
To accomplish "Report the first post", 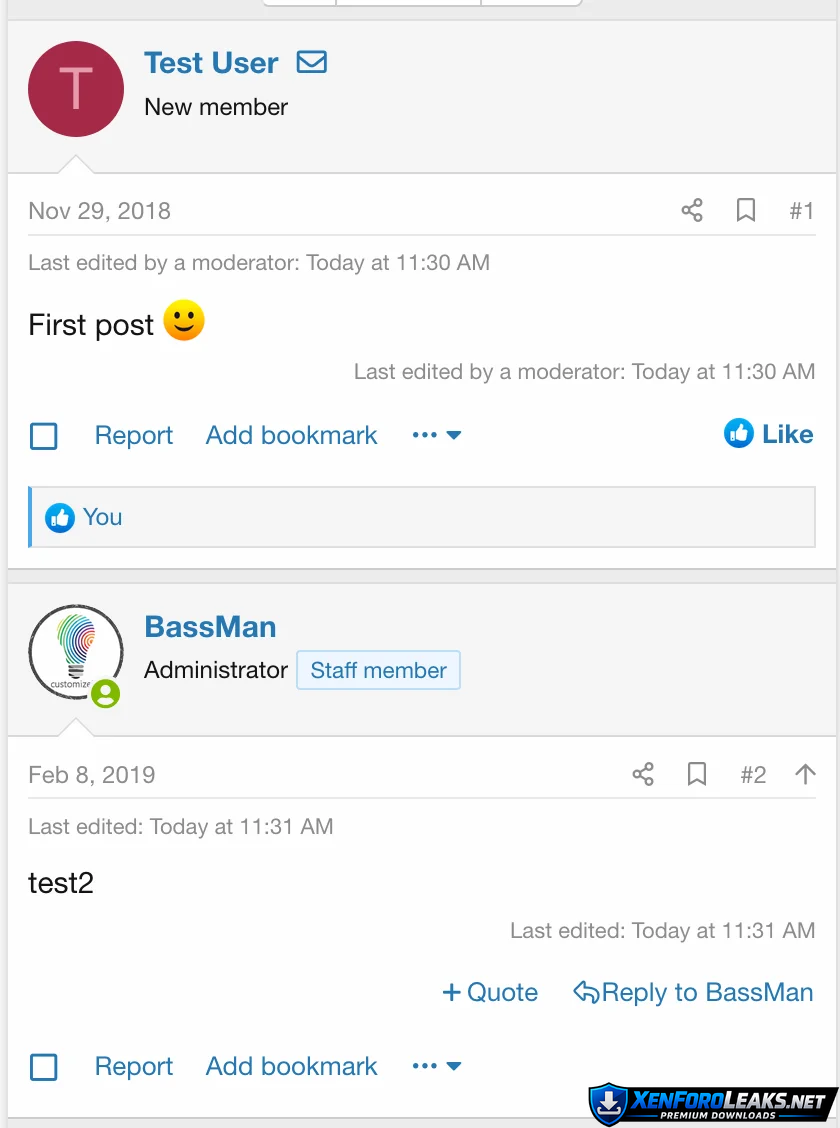I will tap(134, 435).
